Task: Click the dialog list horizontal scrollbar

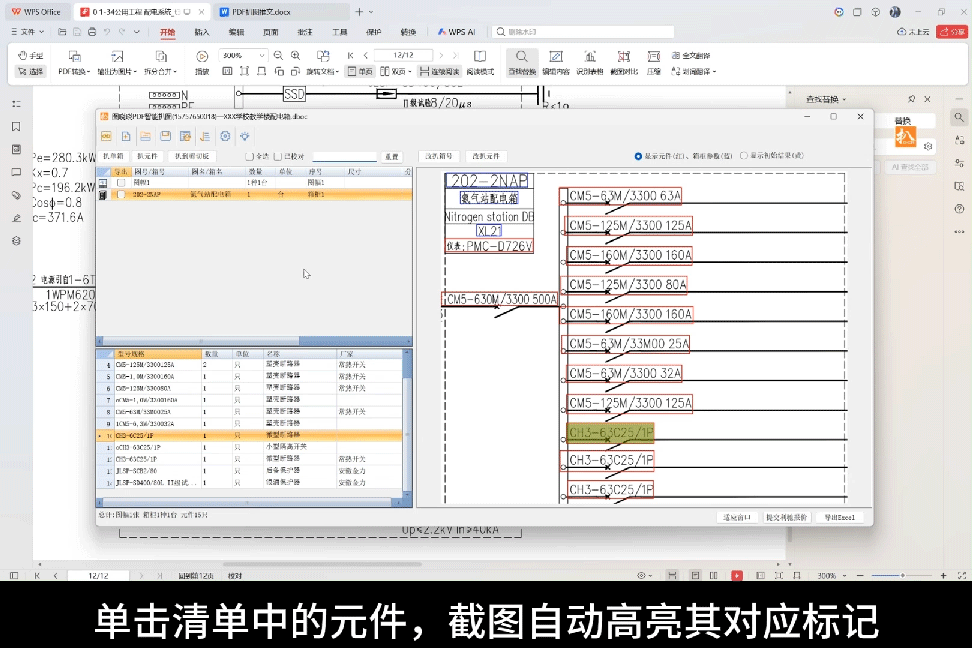Action: 254,341
